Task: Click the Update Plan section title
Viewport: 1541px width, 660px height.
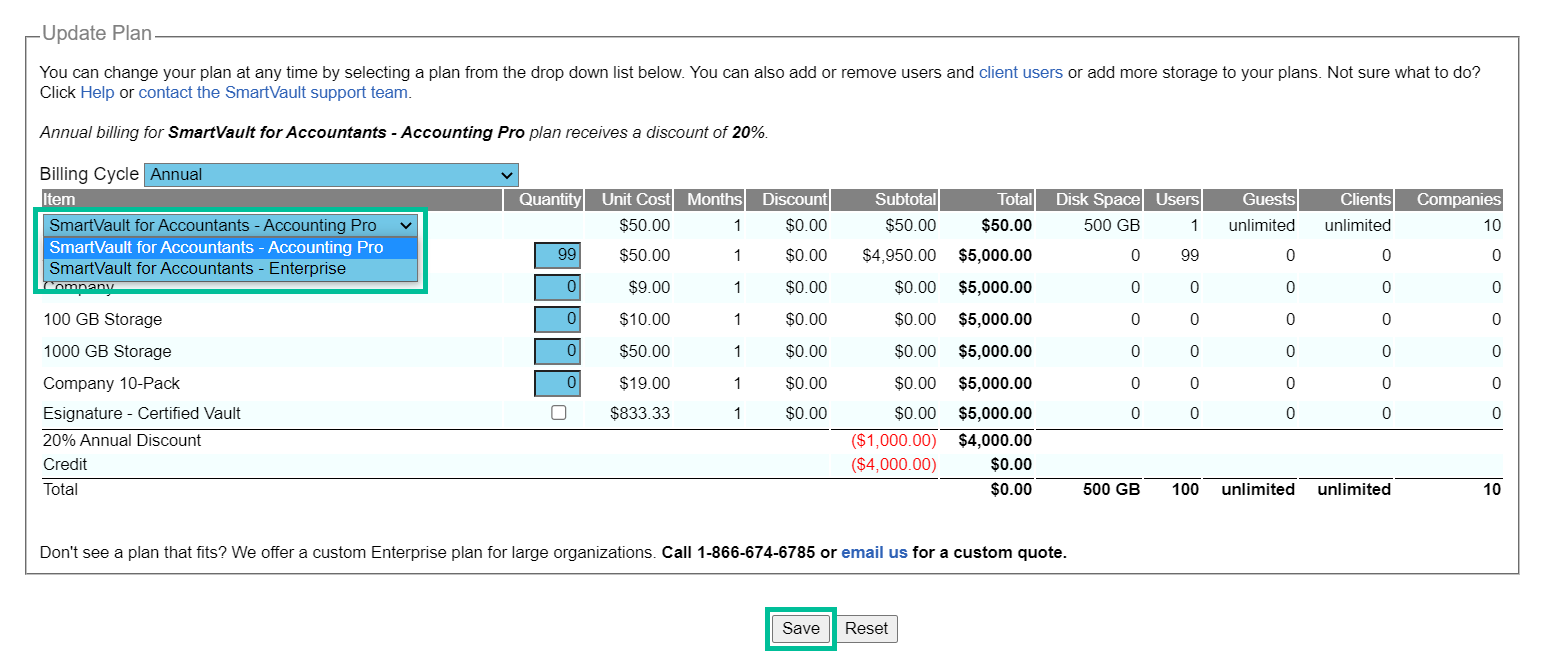Action: coord(97,33)
